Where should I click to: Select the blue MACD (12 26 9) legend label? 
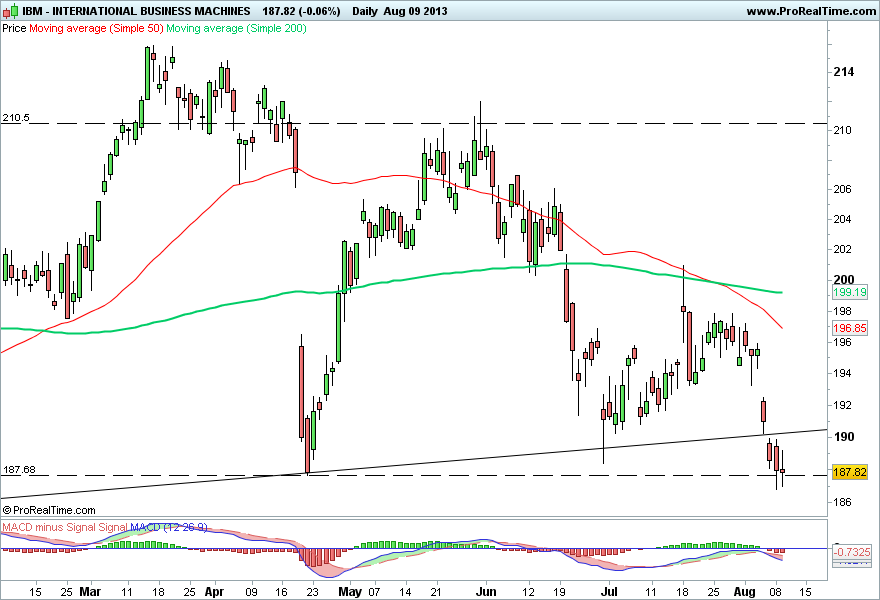tap(169, 527)
